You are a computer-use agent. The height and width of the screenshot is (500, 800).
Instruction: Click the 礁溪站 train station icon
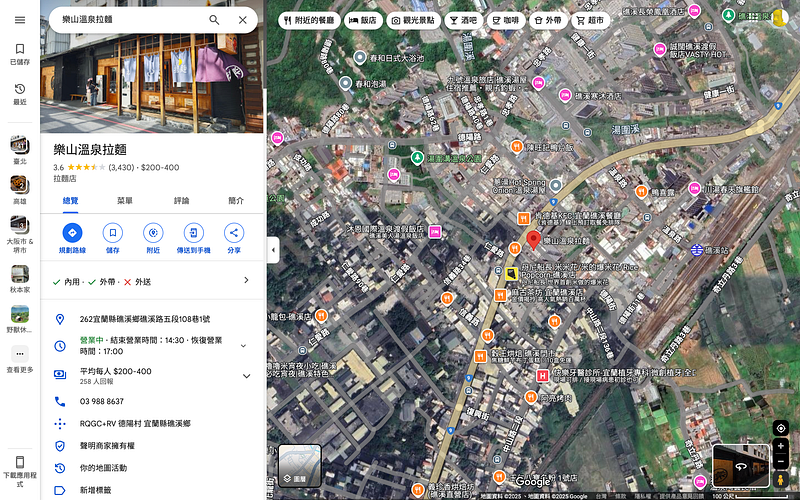[x=696, y=250]
